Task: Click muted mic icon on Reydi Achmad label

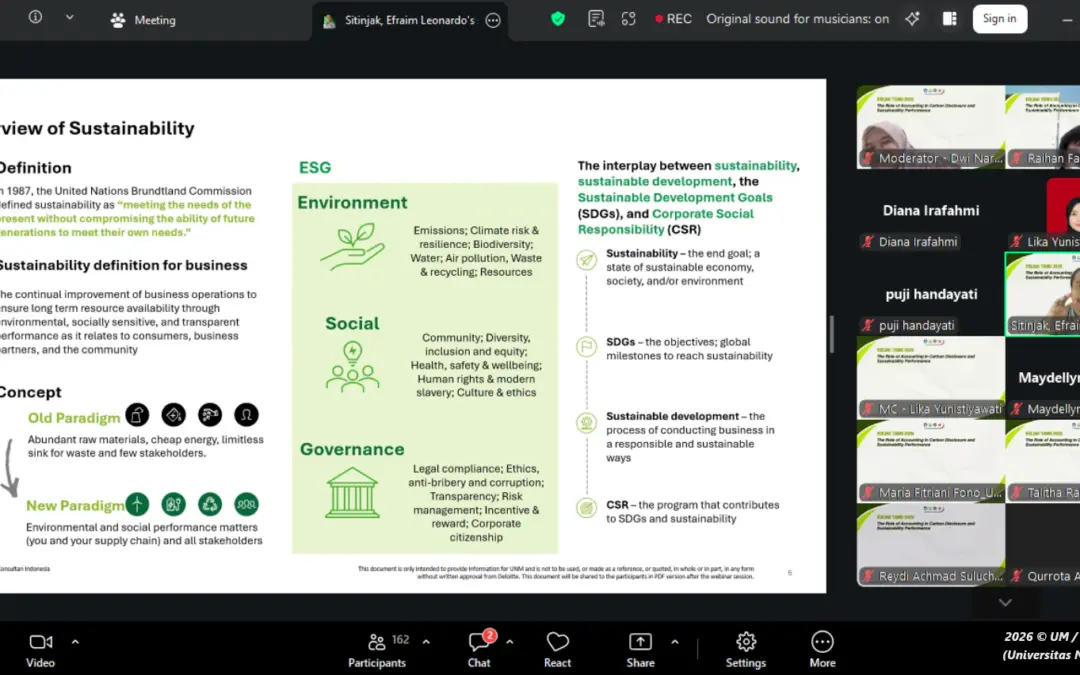Action: 868,576
